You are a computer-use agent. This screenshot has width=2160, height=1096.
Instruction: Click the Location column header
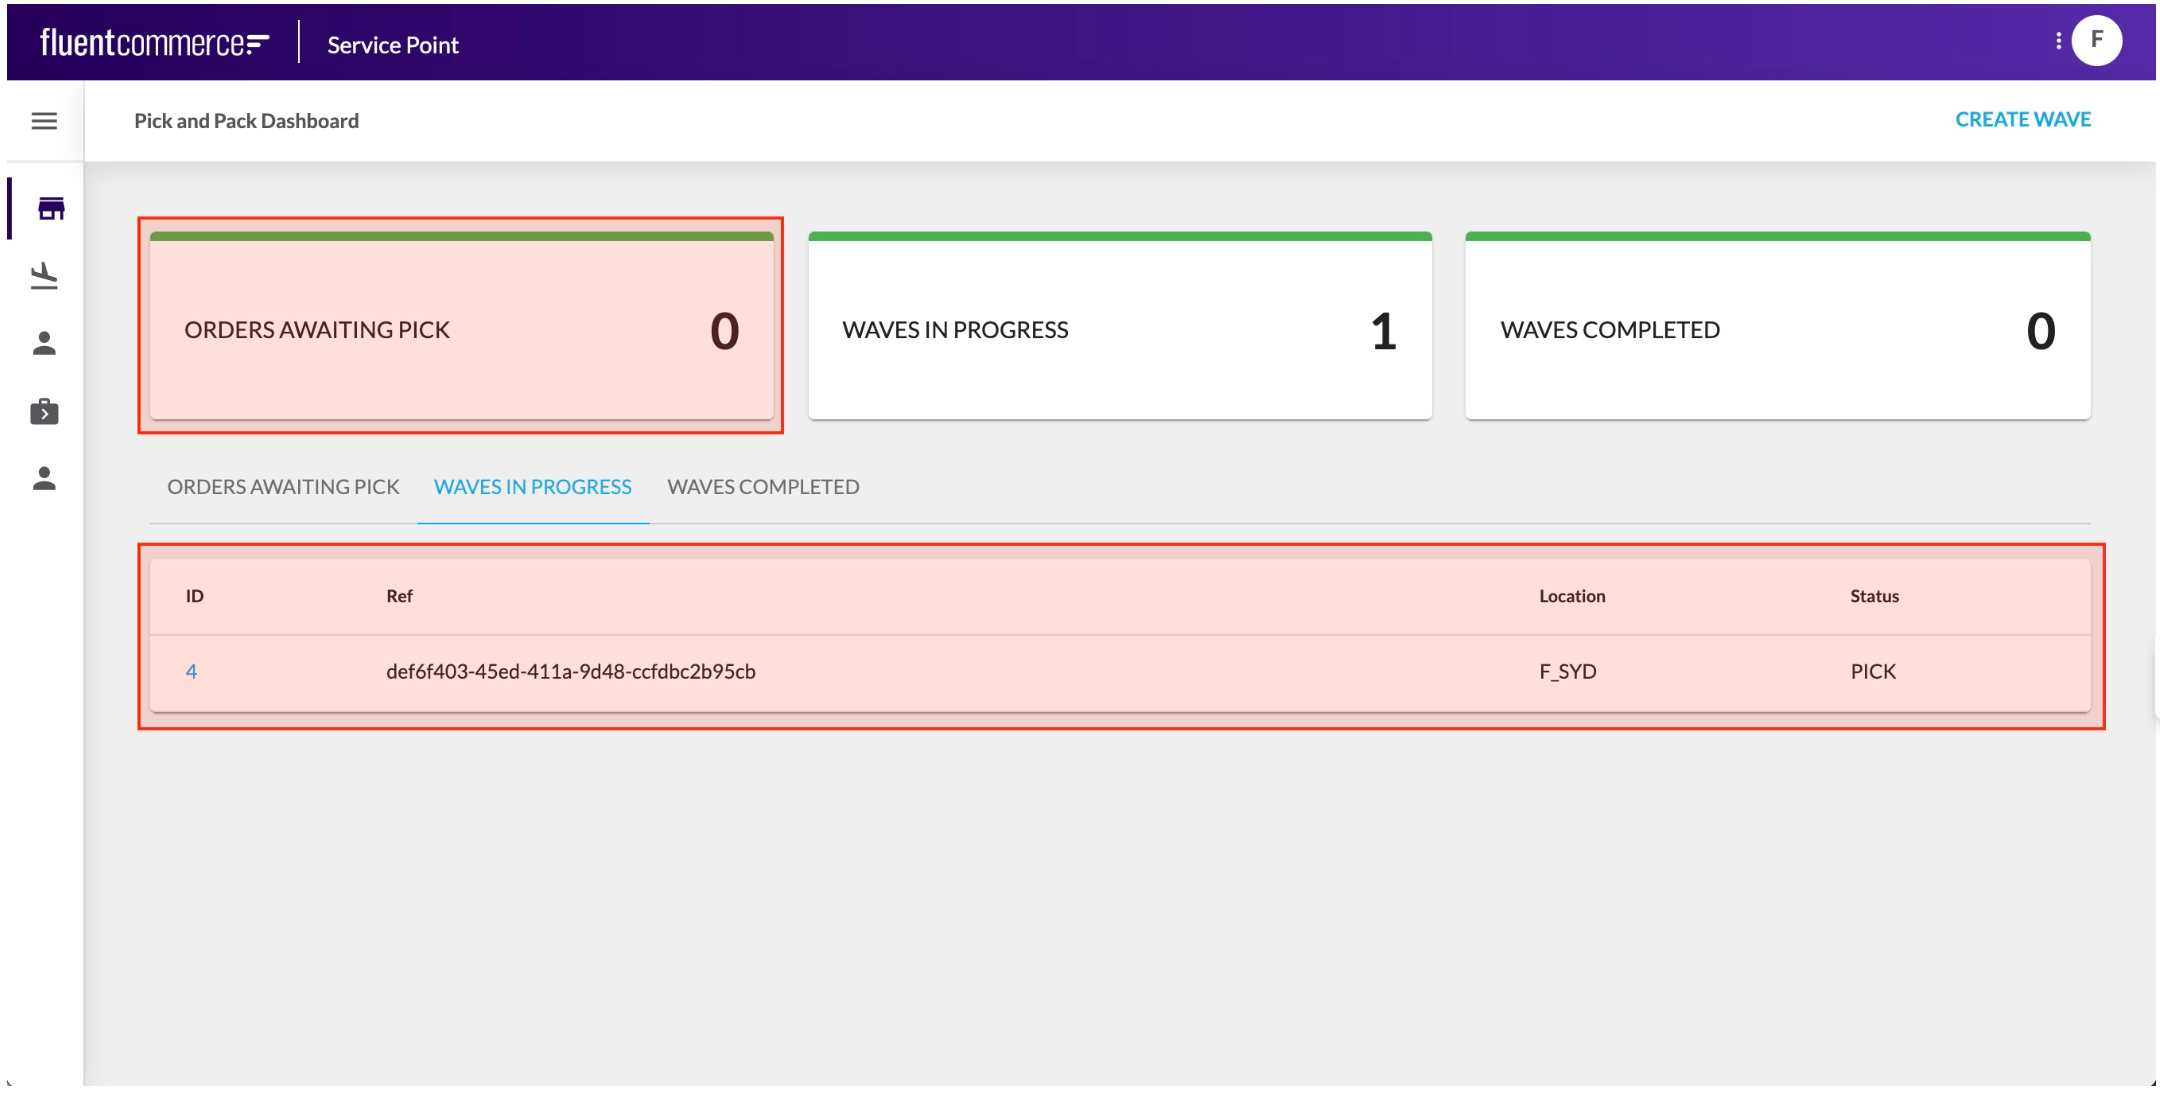coord(1572,596)
